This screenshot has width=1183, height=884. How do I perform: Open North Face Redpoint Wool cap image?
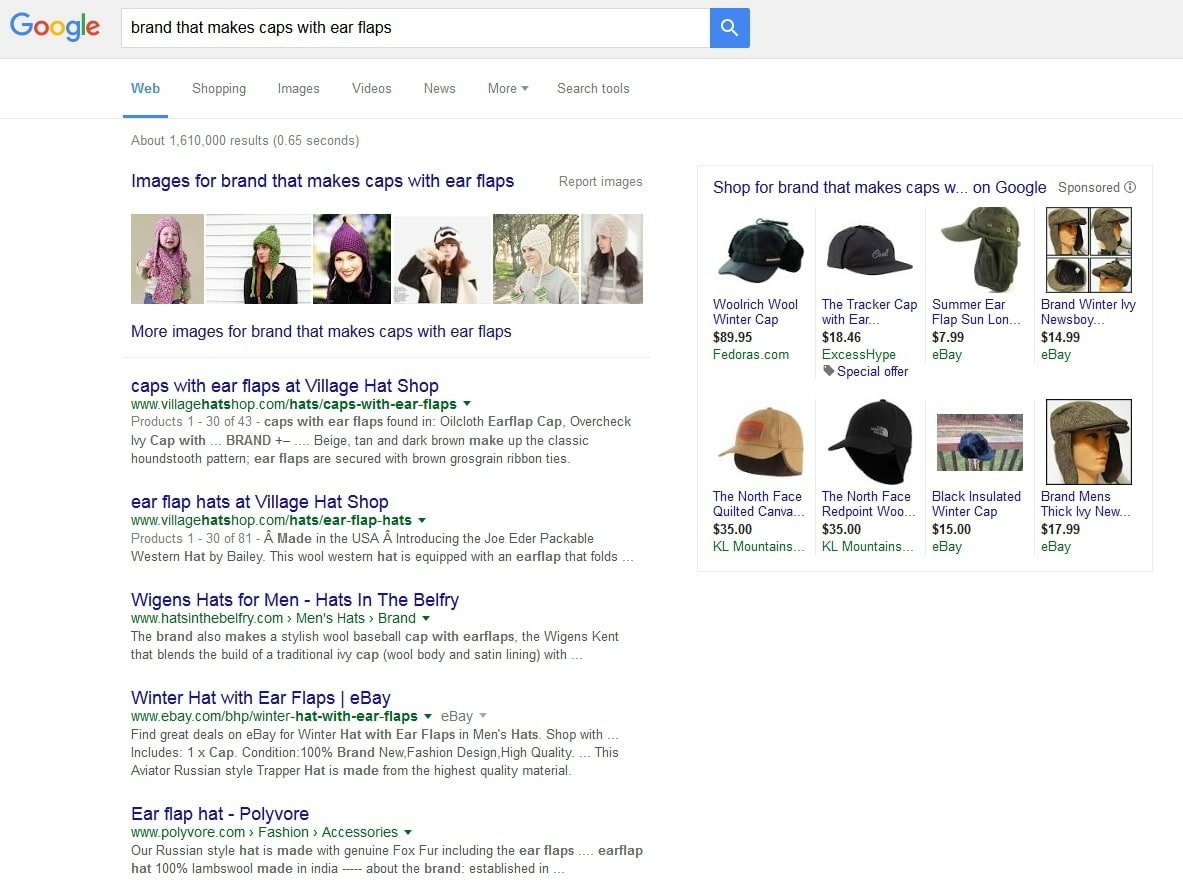pyautogui.click(x=868, y=442)
